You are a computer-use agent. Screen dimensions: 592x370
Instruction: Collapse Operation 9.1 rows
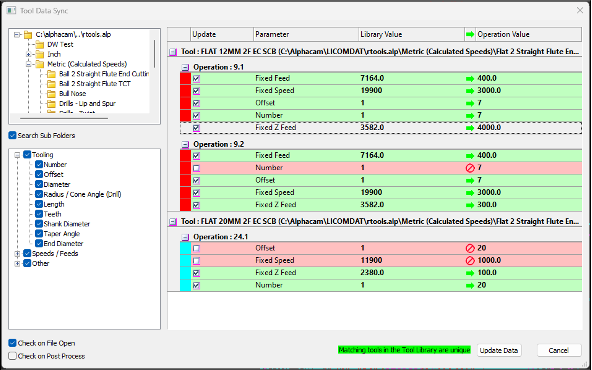185,68
